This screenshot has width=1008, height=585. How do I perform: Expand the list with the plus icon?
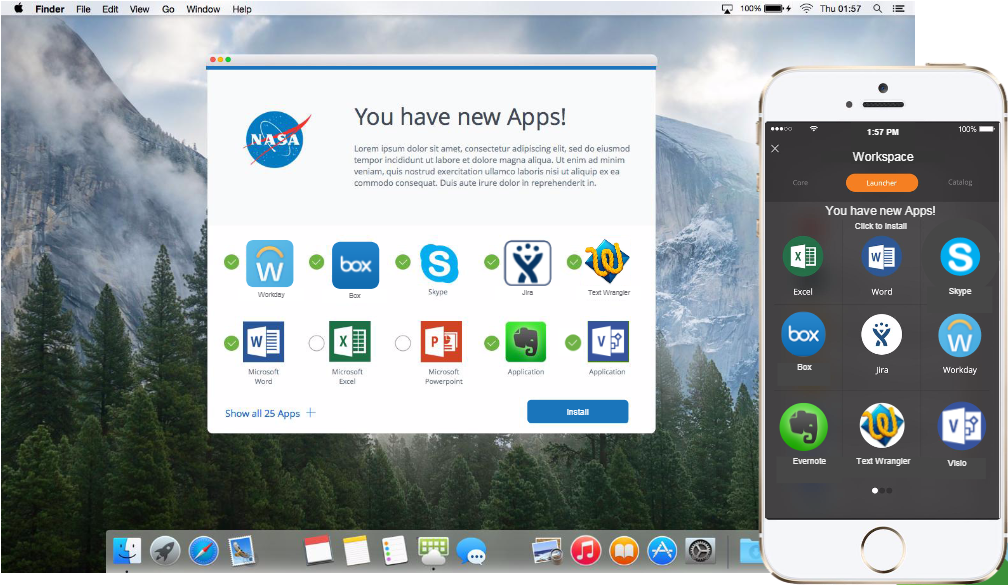click(311, 413)
